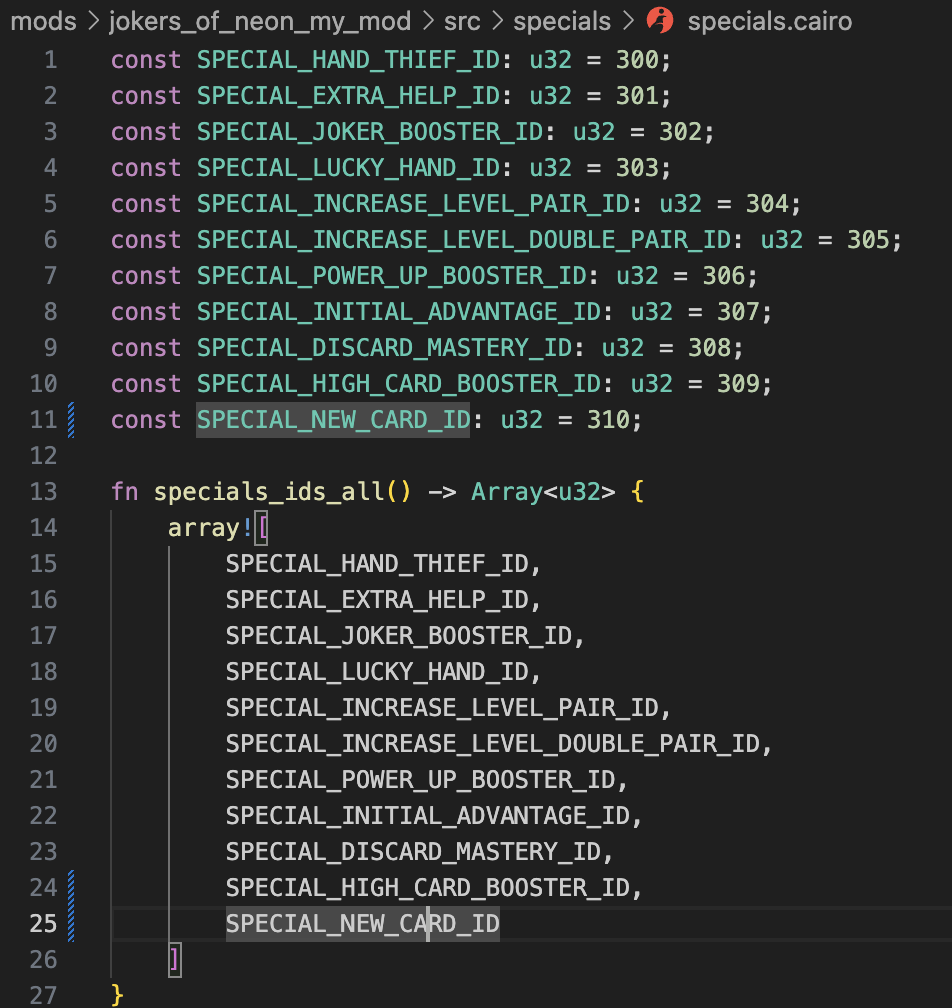Click the highlighted SPECIAL_NEW_CARD_ID constant on line 11

tap(333, 420)
